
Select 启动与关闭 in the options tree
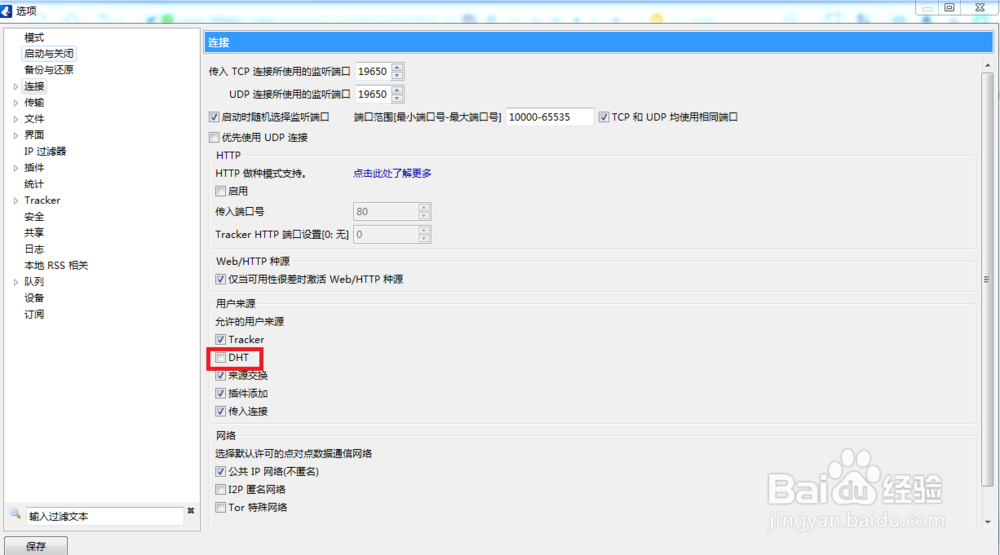point(49,54)
